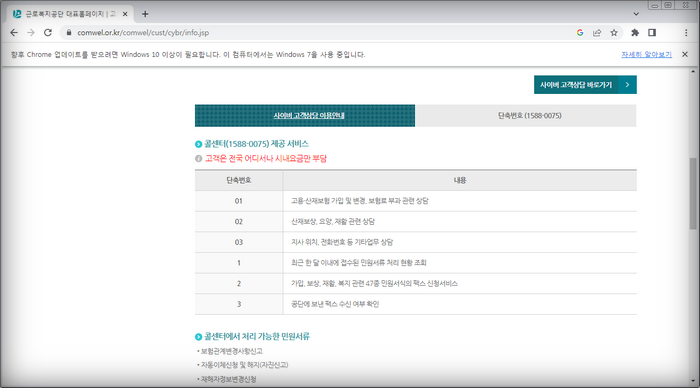Click the 지사 위치, 전화번호 등 row text
The height and width of the screenshot is (388, 700).
(342, 242)
